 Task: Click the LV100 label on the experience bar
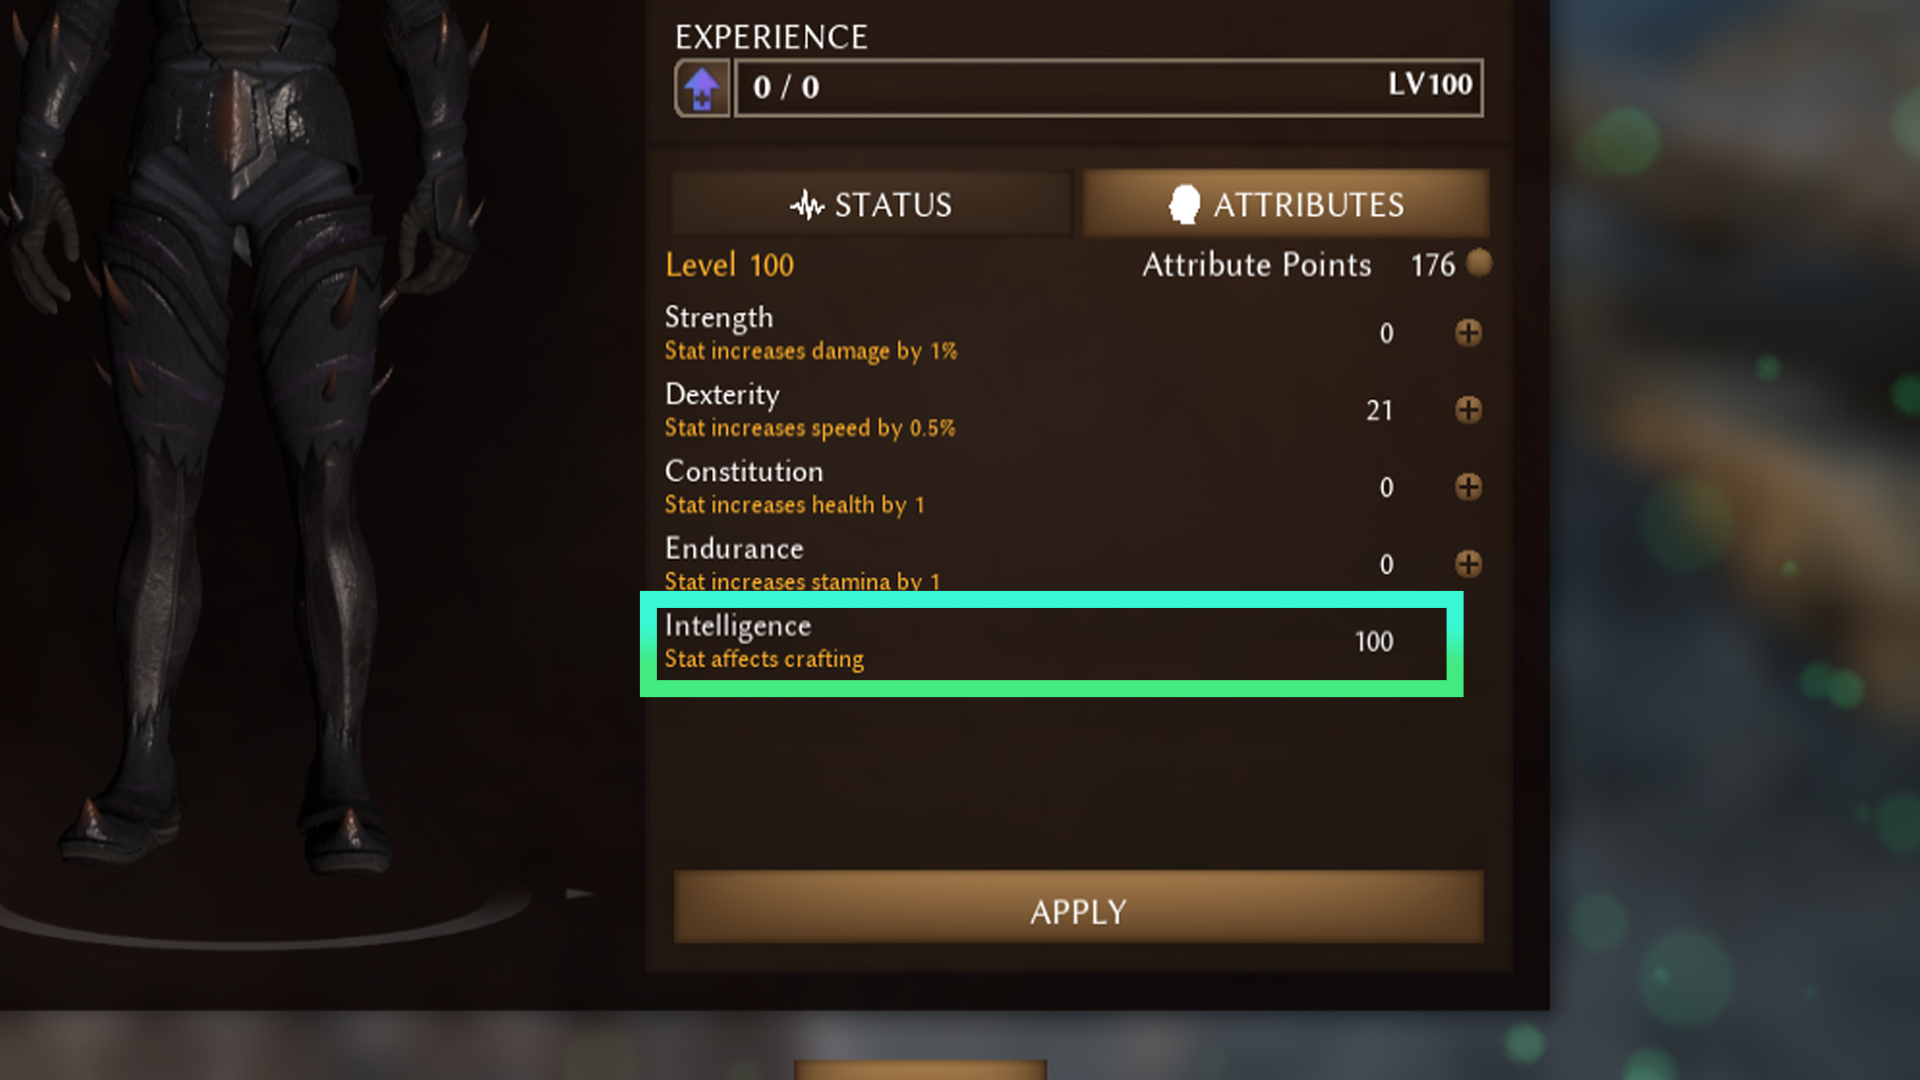tap(1429, 84)
